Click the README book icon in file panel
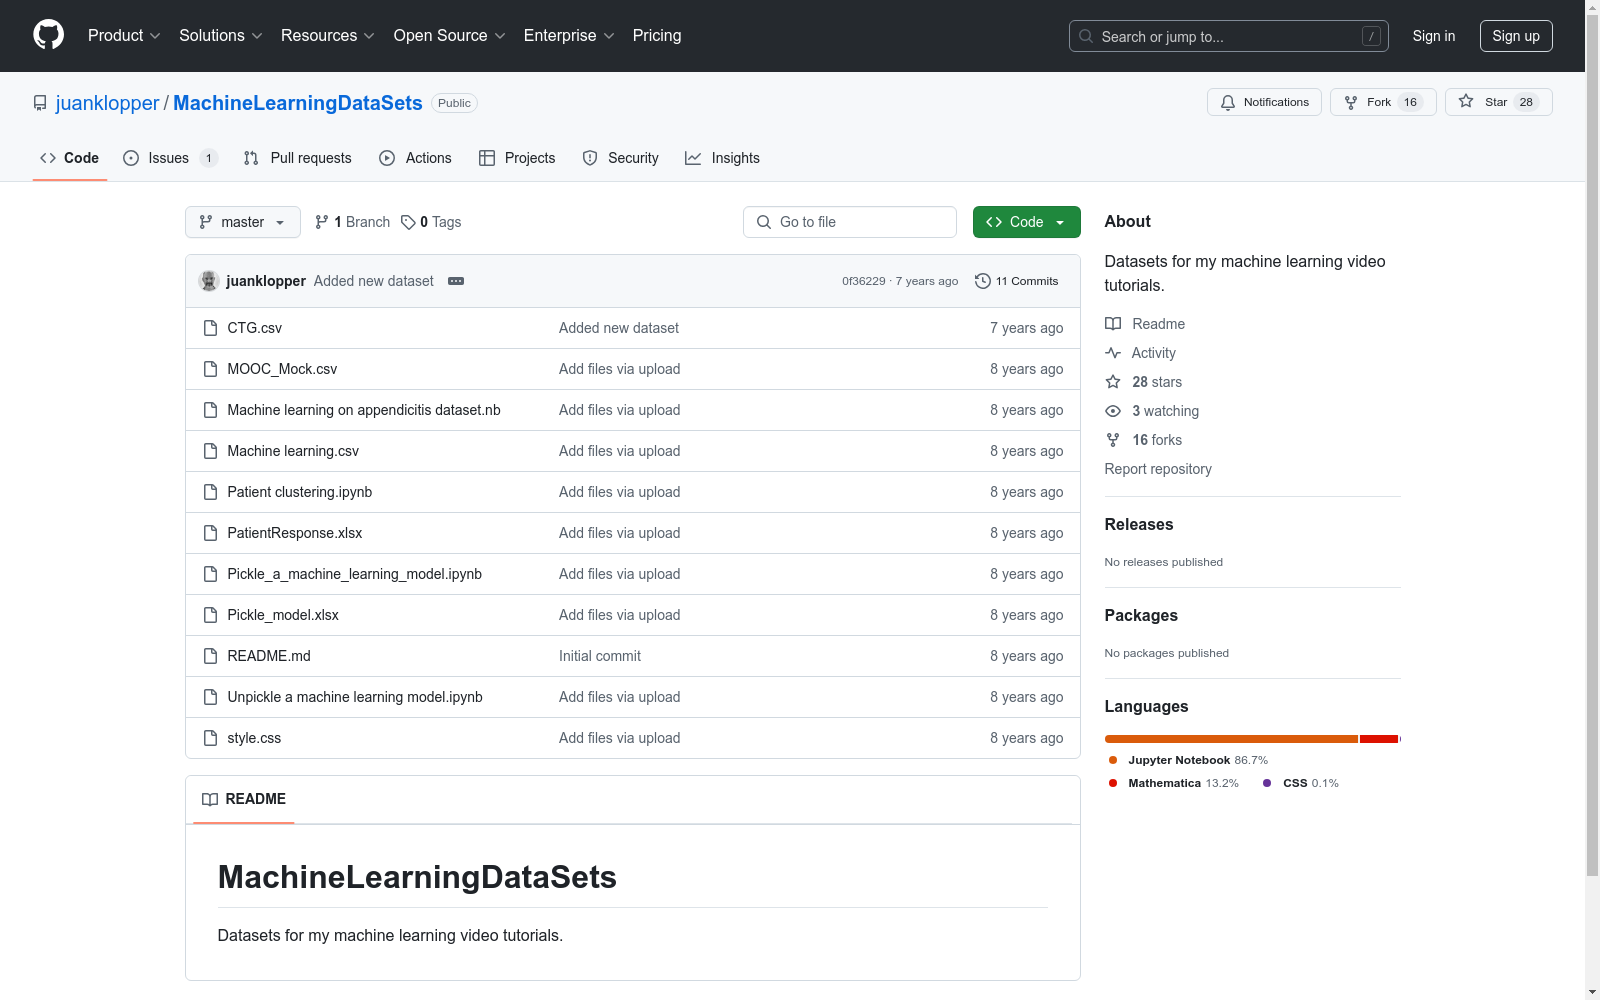Screen dimensions: 1600x1000 click(210, 799)
